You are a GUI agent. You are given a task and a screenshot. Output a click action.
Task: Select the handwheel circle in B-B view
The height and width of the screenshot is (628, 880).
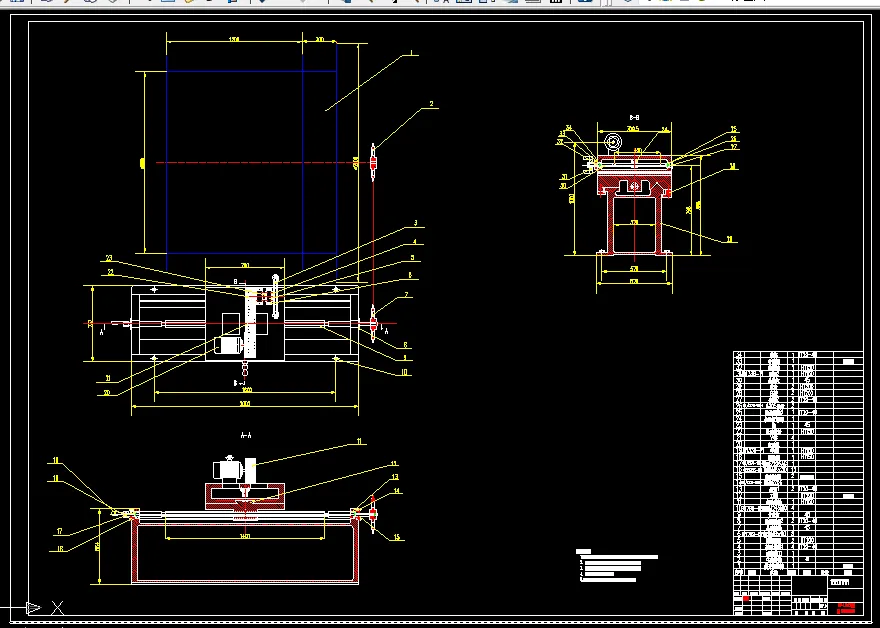613,141
